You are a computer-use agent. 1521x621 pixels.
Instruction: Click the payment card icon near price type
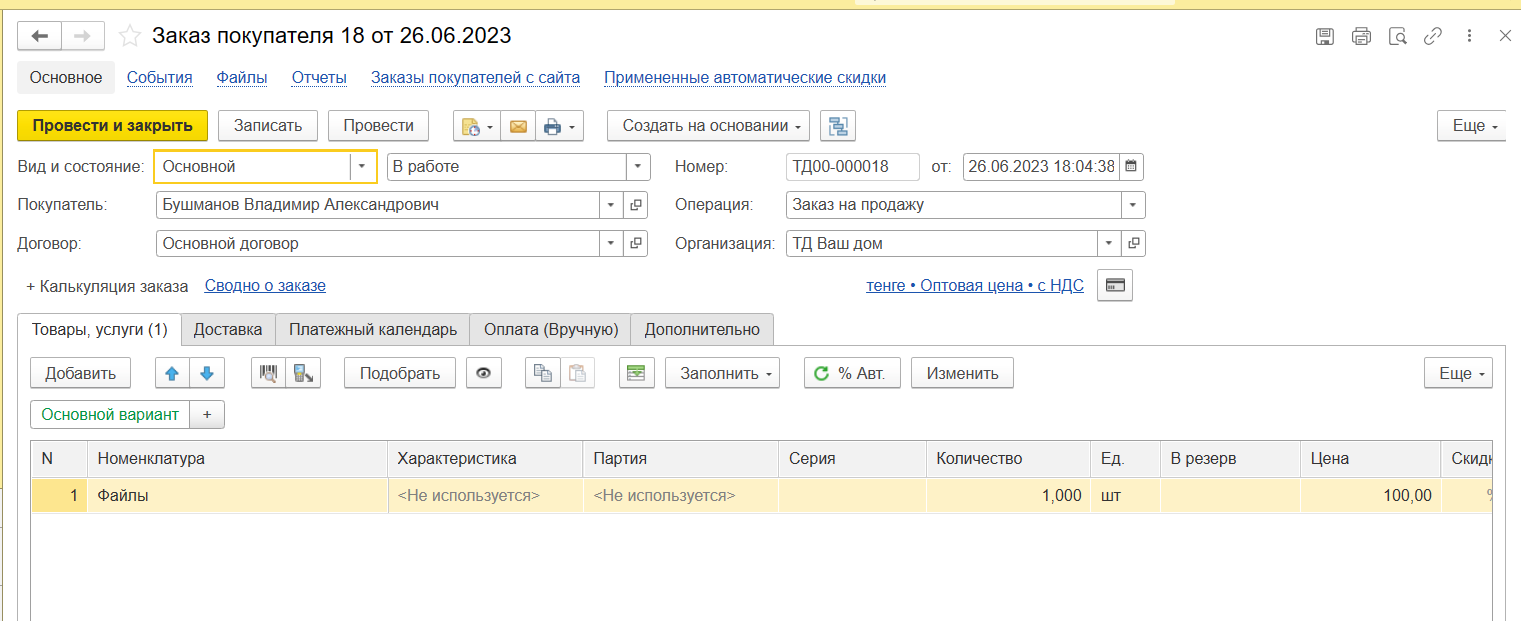pyautogui.click(x=1115, y=286)
